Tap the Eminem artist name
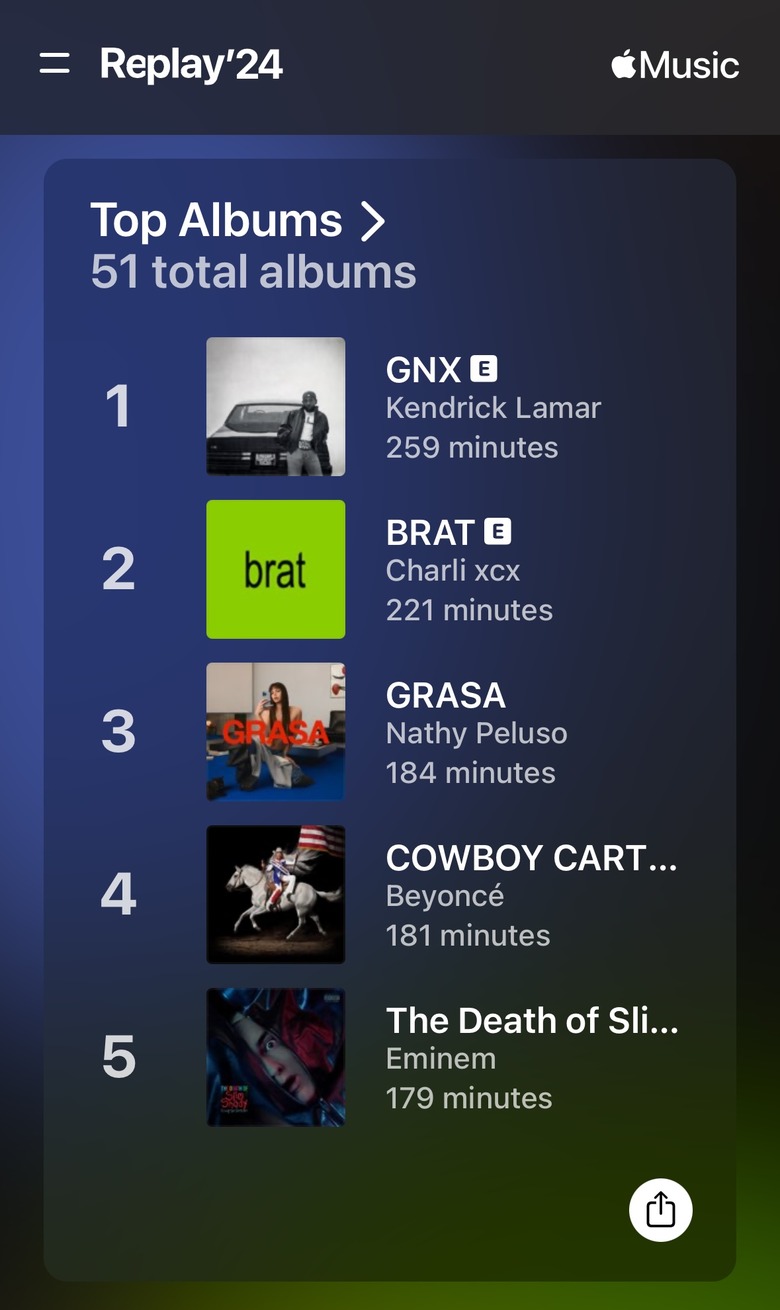Viewport: 780px width, 1310px height. [x=441, y=1059]
